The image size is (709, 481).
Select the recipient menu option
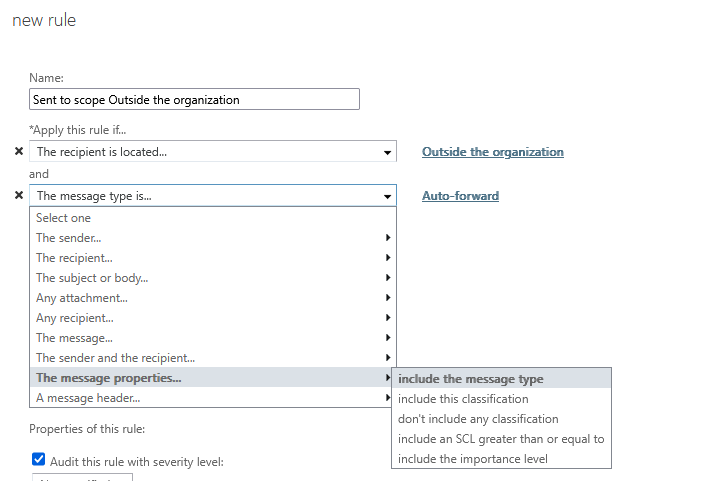coord(212,258)
